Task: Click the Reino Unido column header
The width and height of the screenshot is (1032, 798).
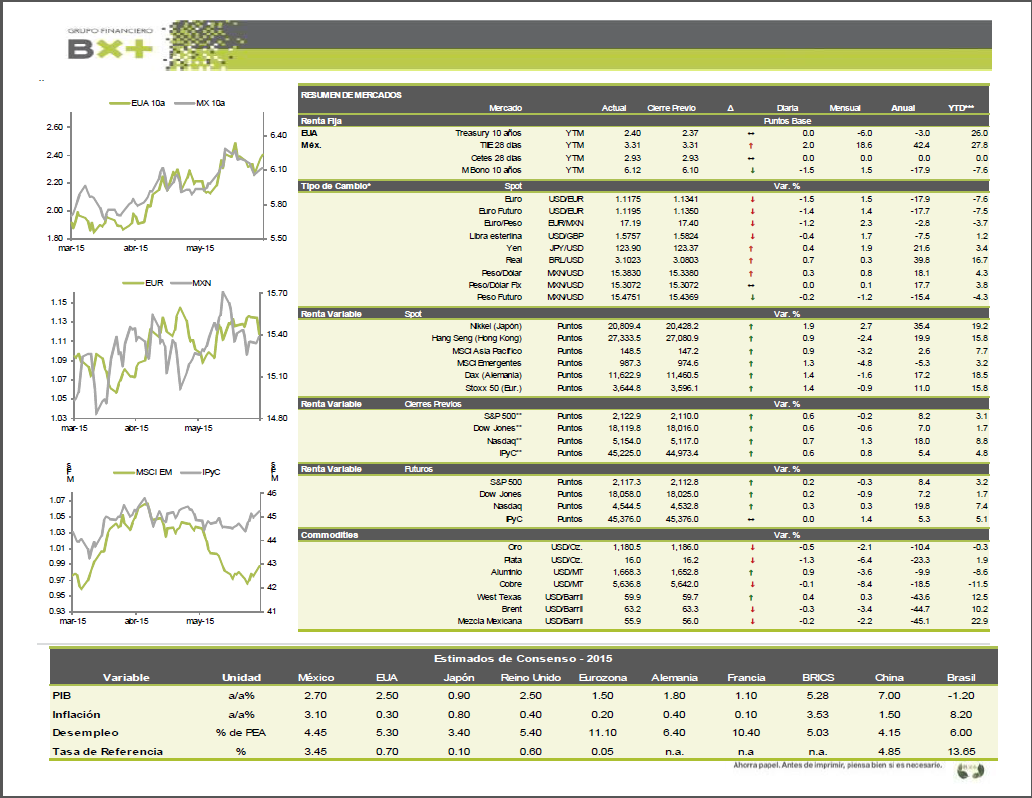Action: pyautogui.click(x=530, y=678)
